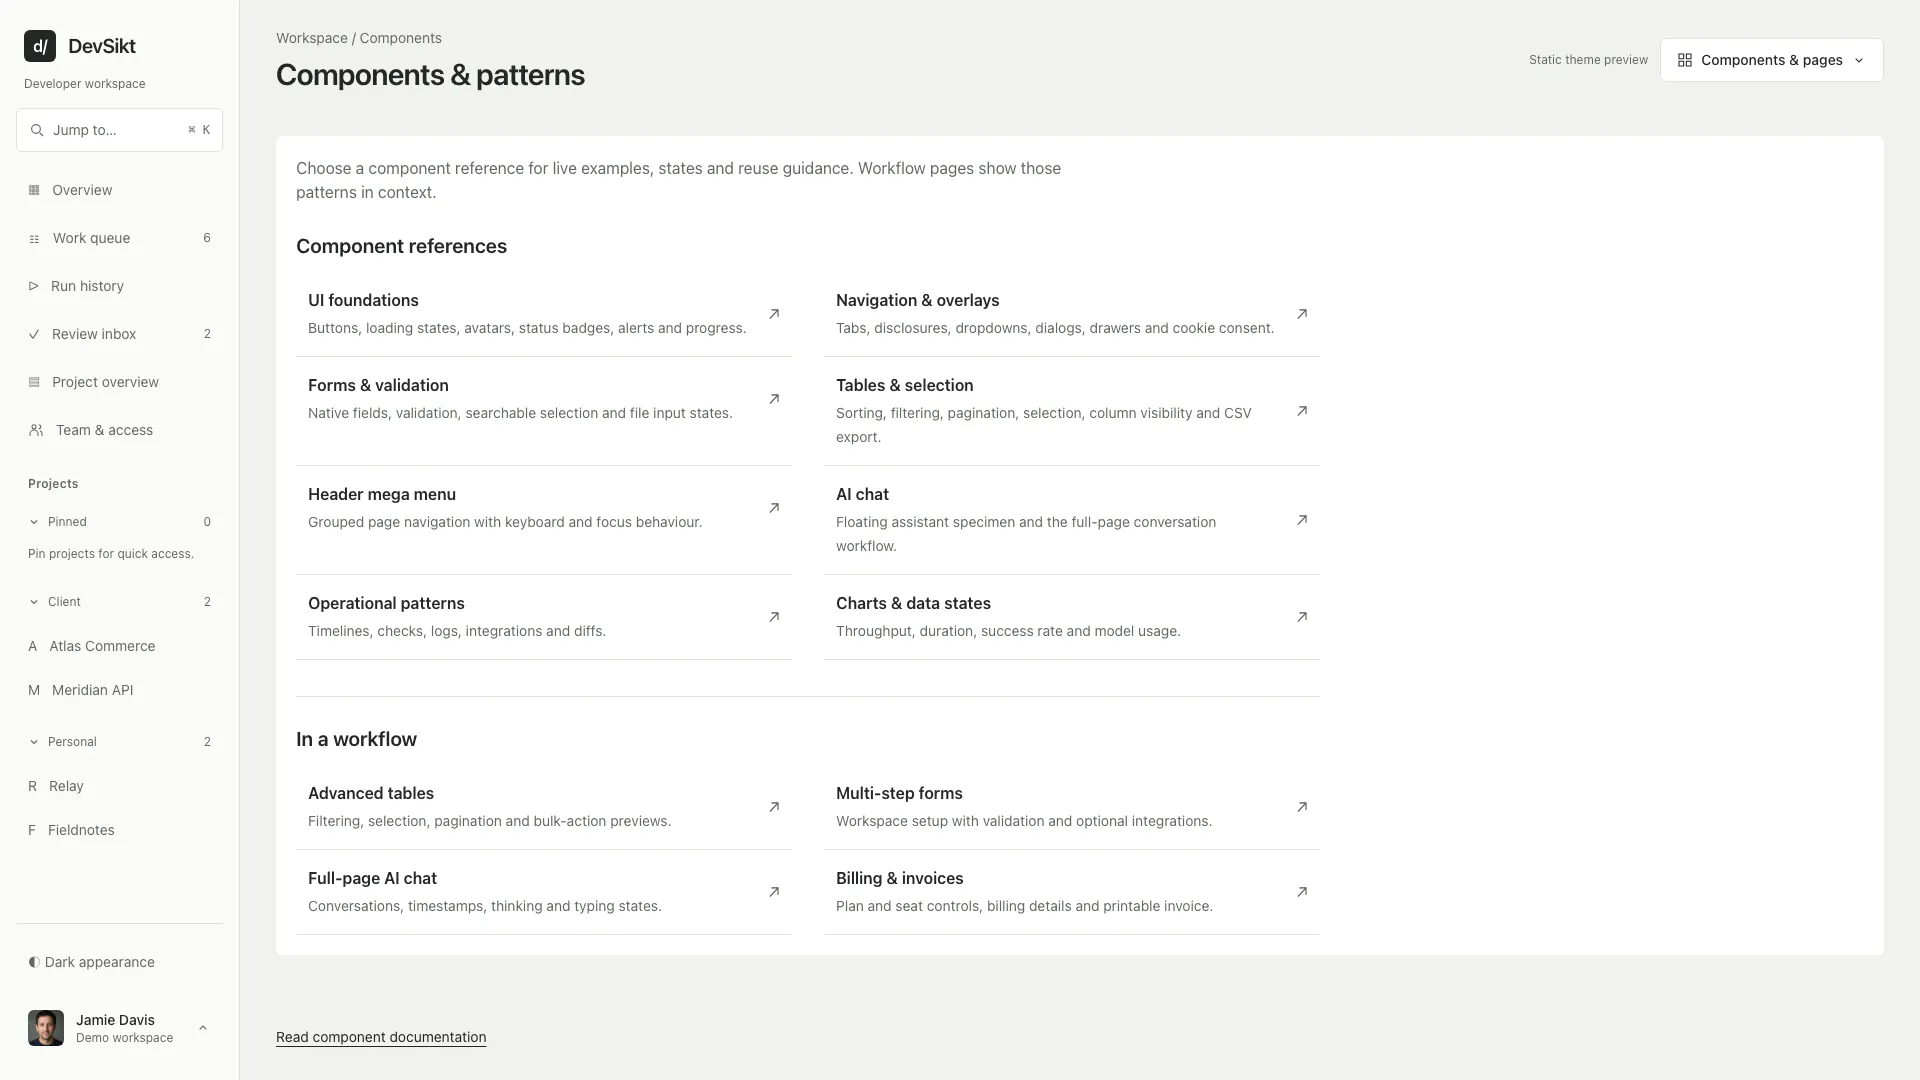Click the Review inbox count badge 2
Image resolution: width=1920 pixels, height=1080 pixels.
coord(207,334)
